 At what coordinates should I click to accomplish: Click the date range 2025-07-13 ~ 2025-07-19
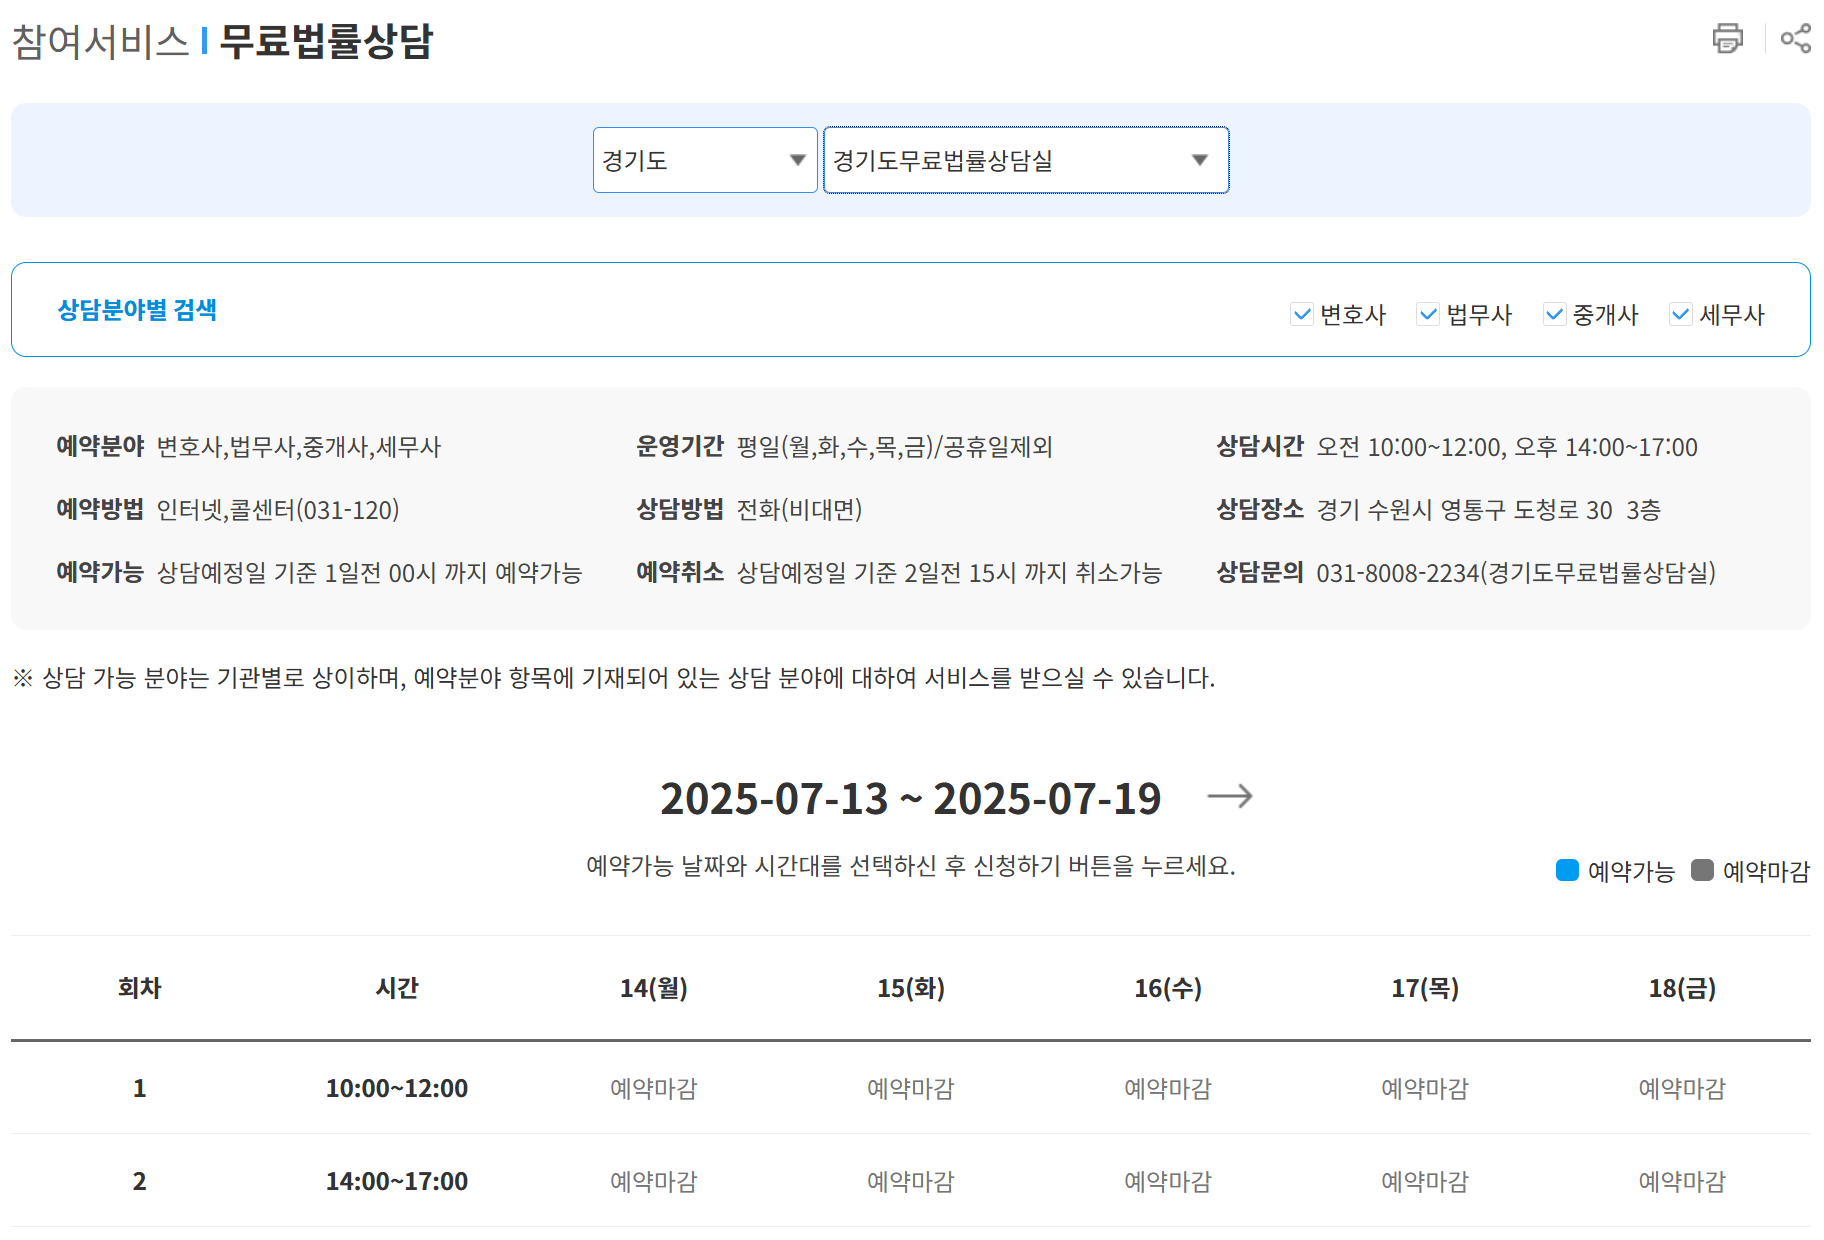pos(911,798)
